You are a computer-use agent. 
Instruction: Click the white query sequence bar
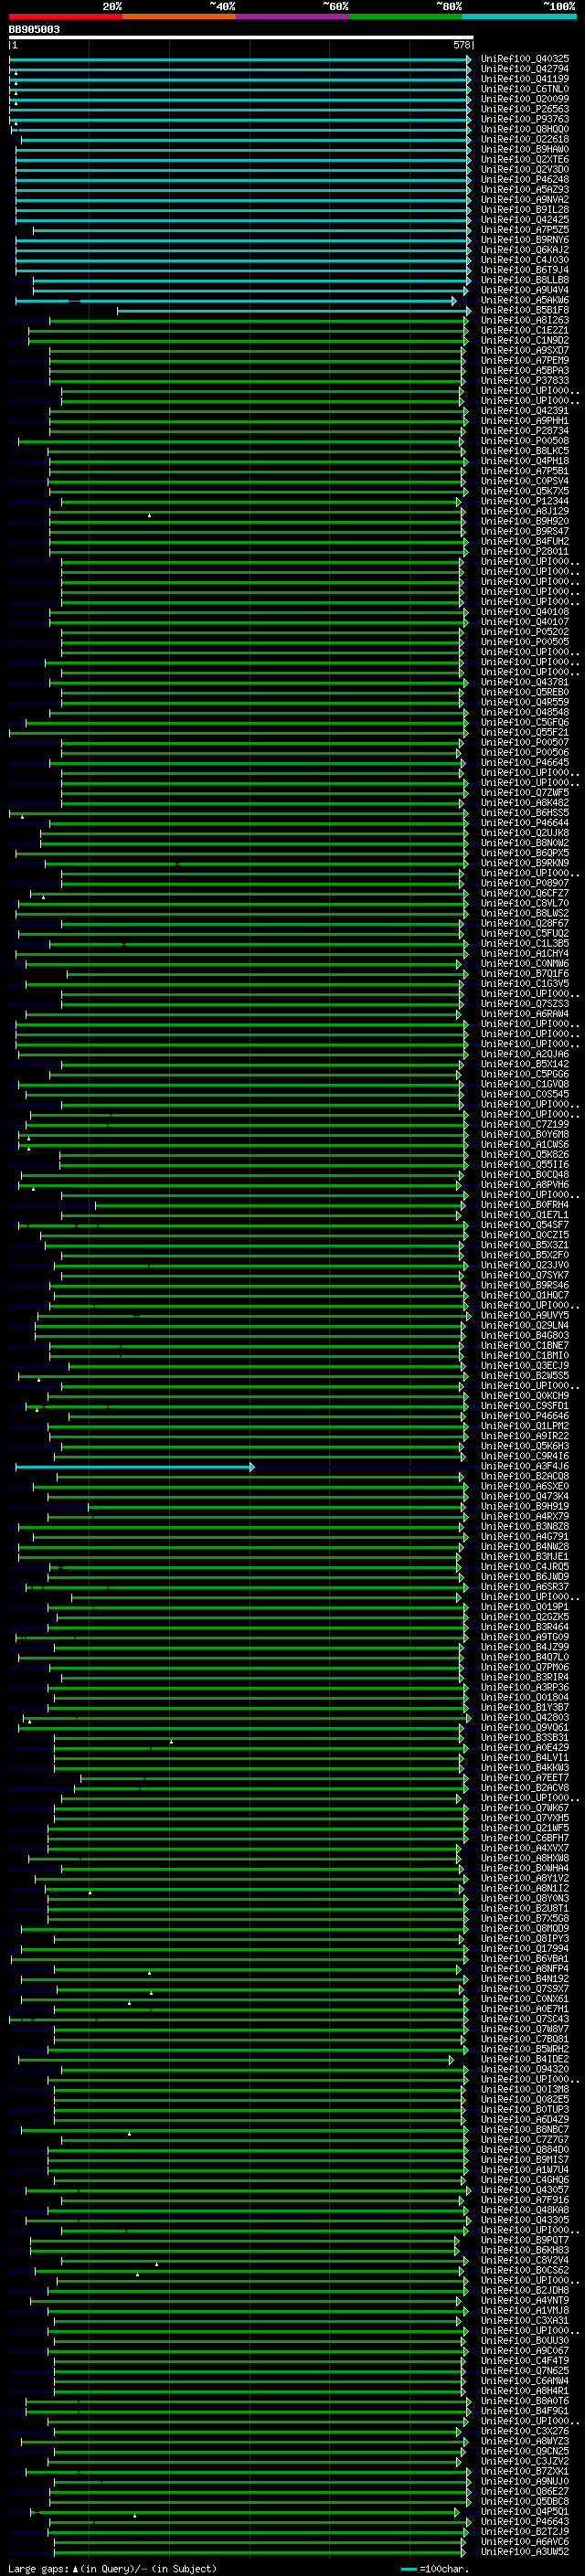(241, 38)
